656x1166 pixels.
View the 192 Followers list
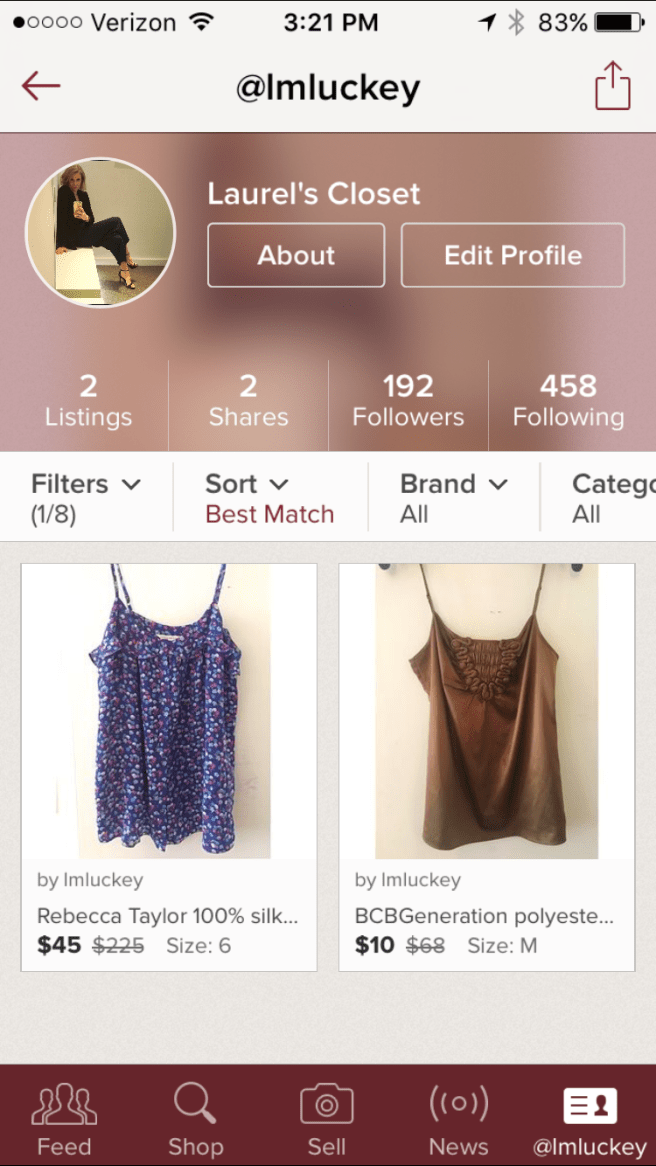click(x=408, y=400)
